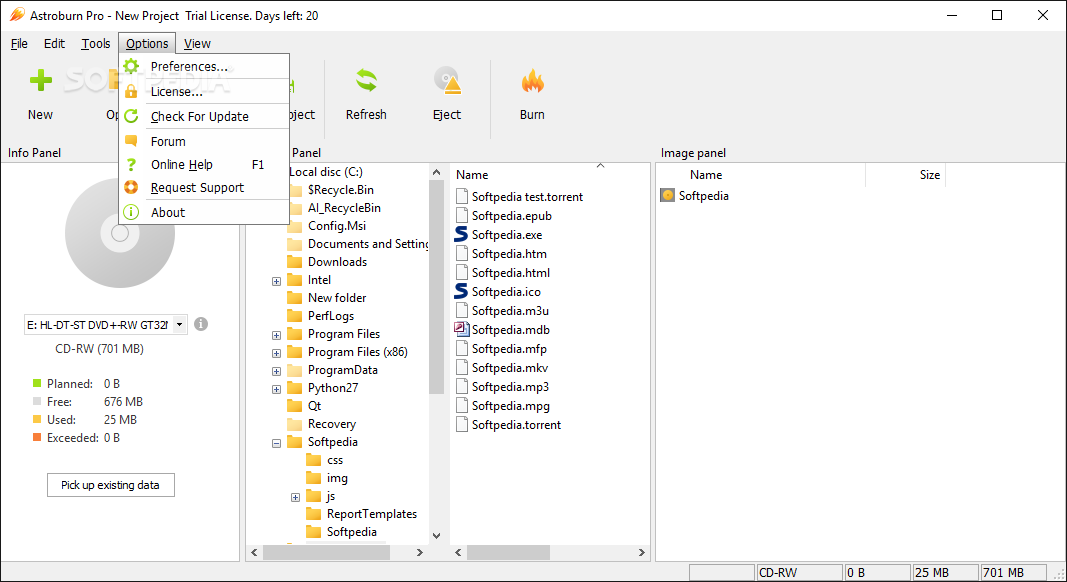Click the drive info icon beside combo box
Viewport: 1067px width, 582px height.
pos(201,324)
